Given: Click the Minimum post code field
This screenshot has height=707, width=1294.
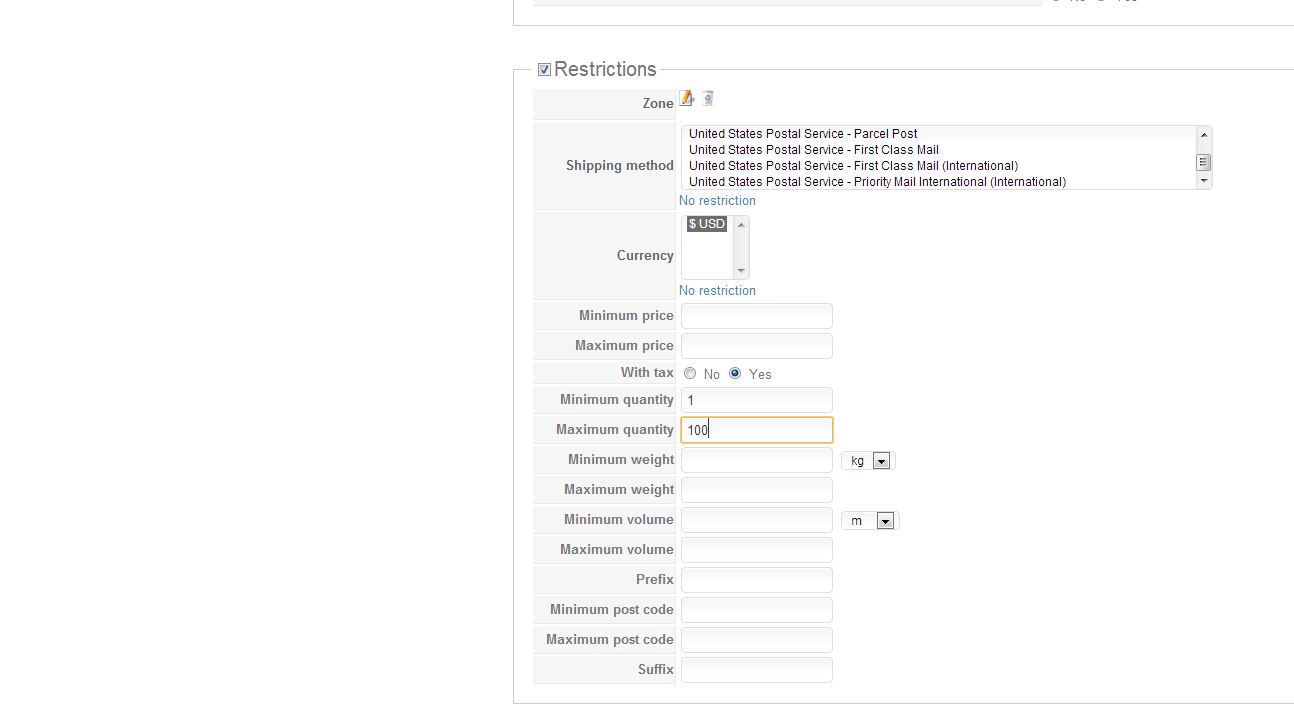Looking at the screenshot, I should tap(756, 610).
